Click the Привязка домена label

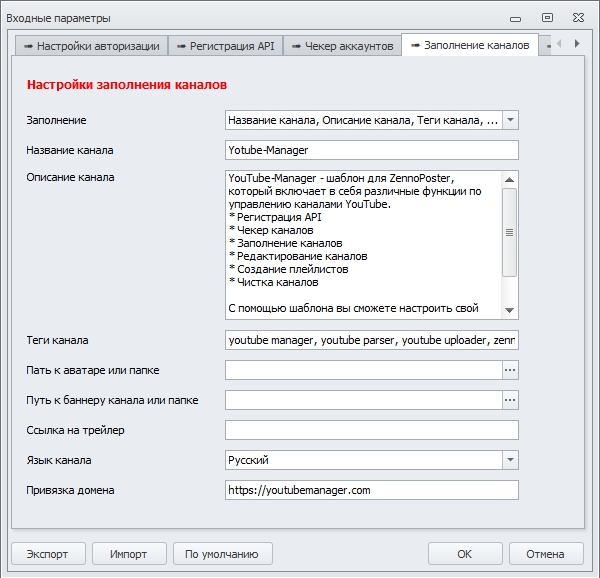coord(70,490)
